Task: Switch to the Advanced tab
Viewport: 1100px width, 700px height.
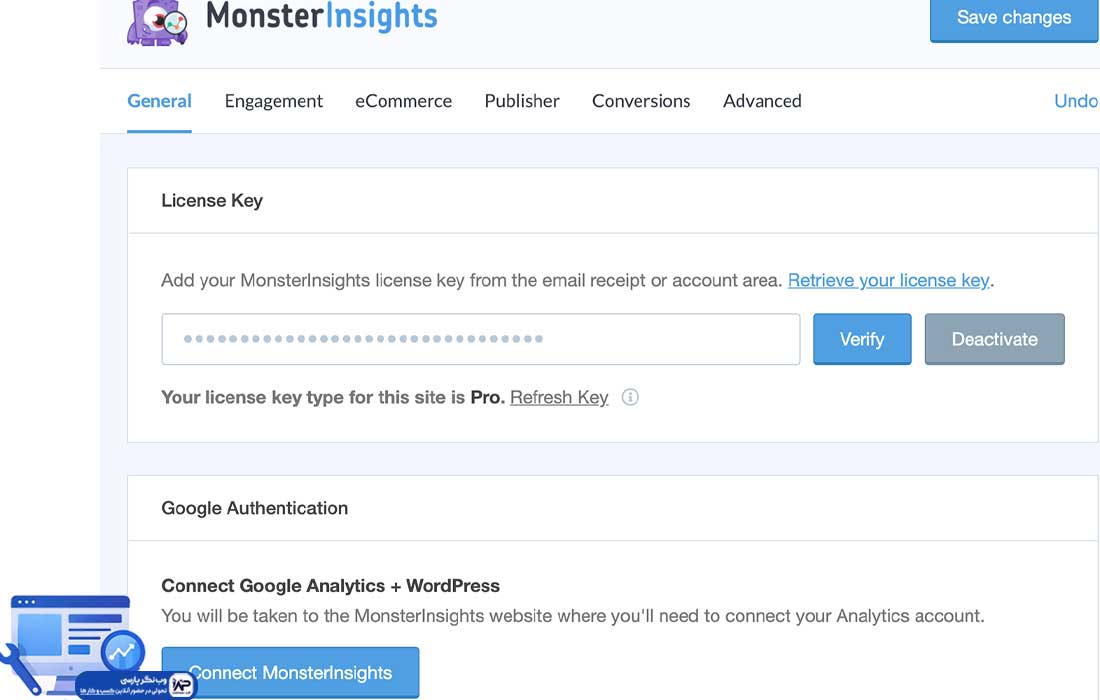Action: pos(762,101)
